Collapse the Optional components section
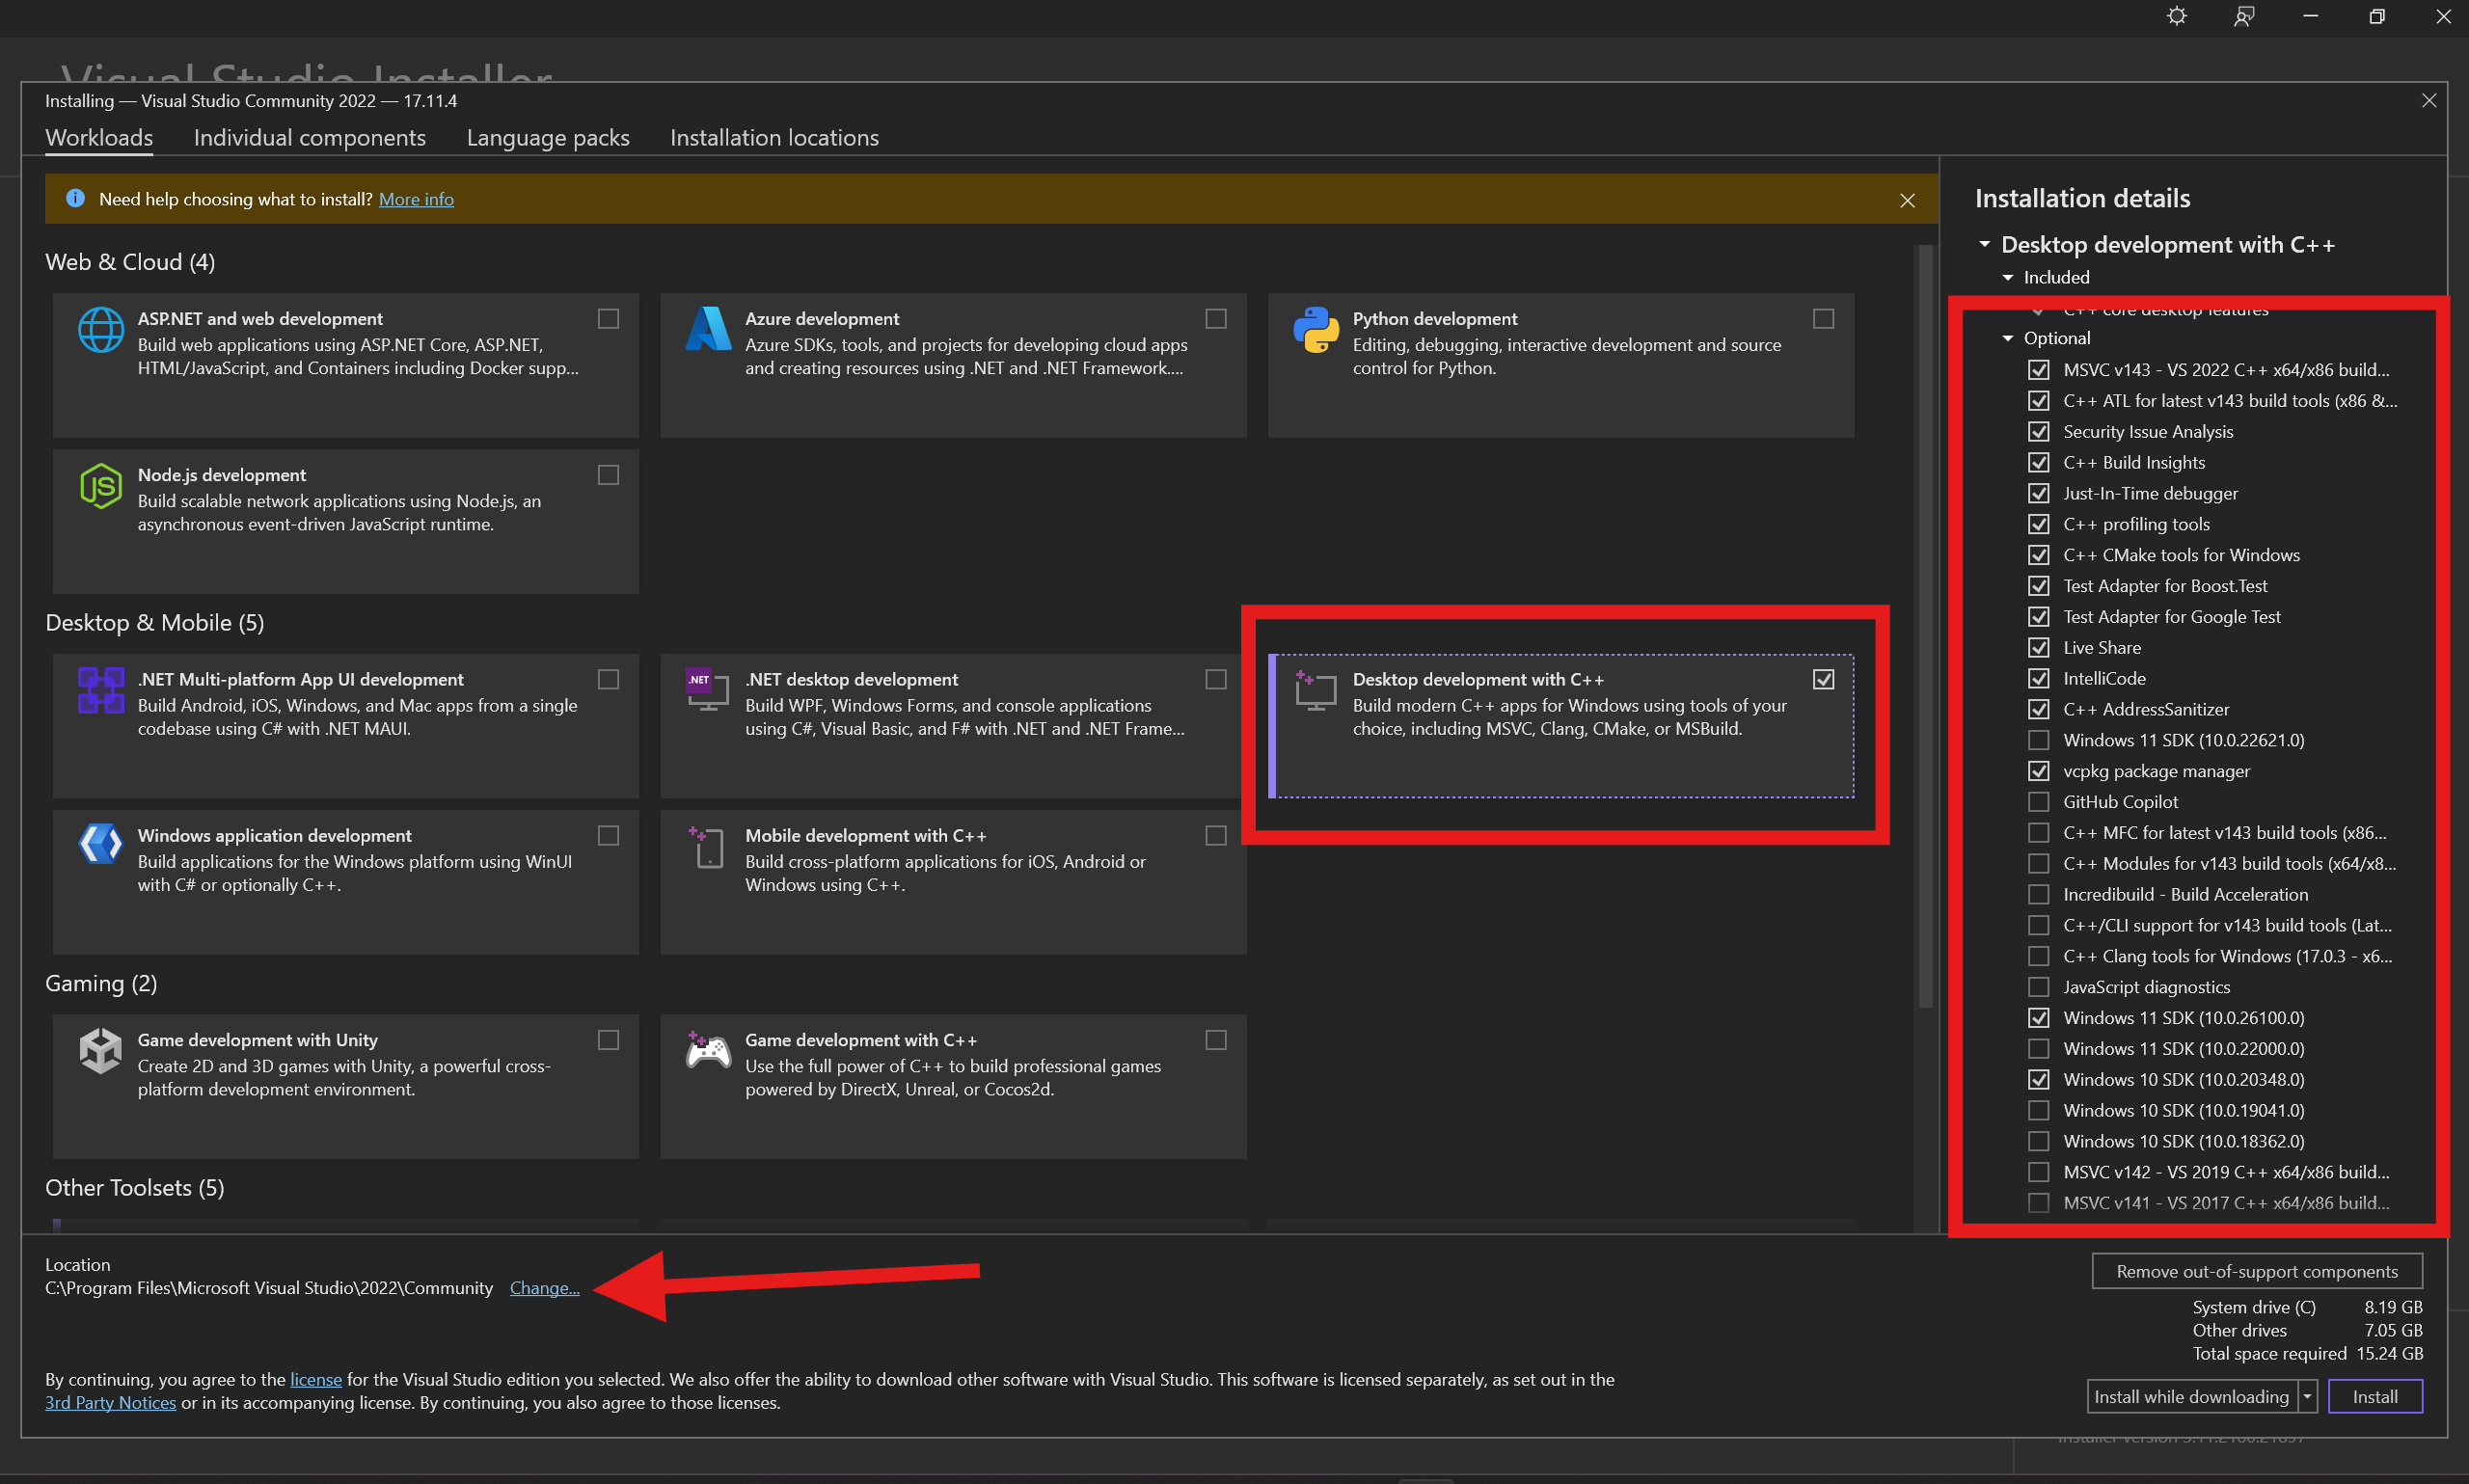Screen dimensions: 2469x1484 pos(2007,338)
